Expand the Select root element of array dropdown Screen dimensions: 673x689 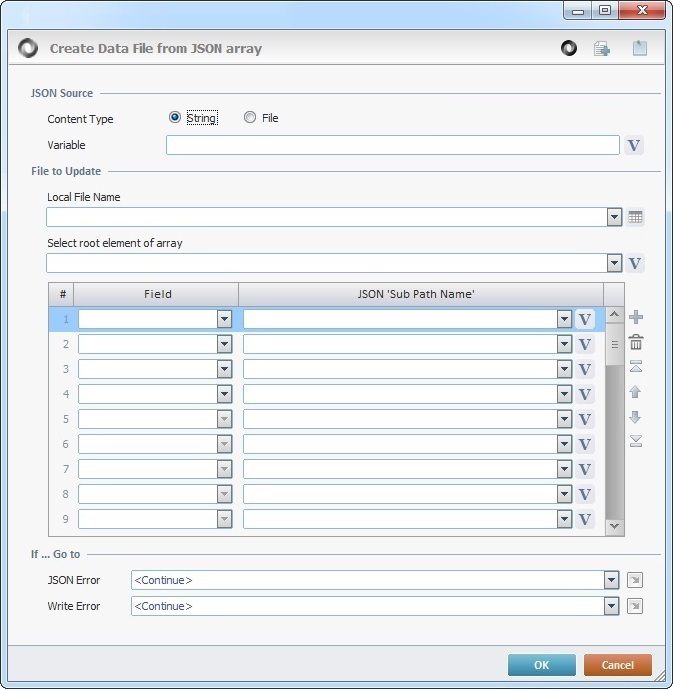click(614, 264)
